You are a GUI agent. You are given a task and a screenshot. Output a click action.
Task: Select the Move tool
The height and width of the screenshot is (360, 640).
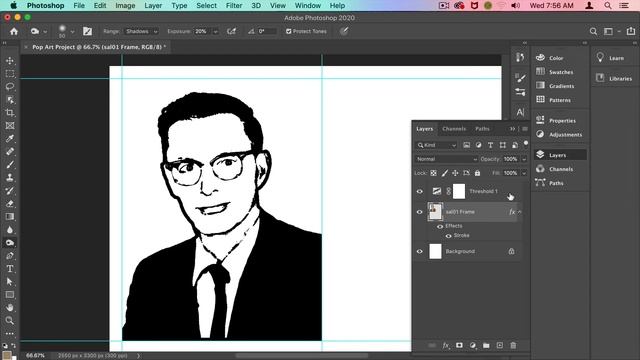[x=10, y=60]
